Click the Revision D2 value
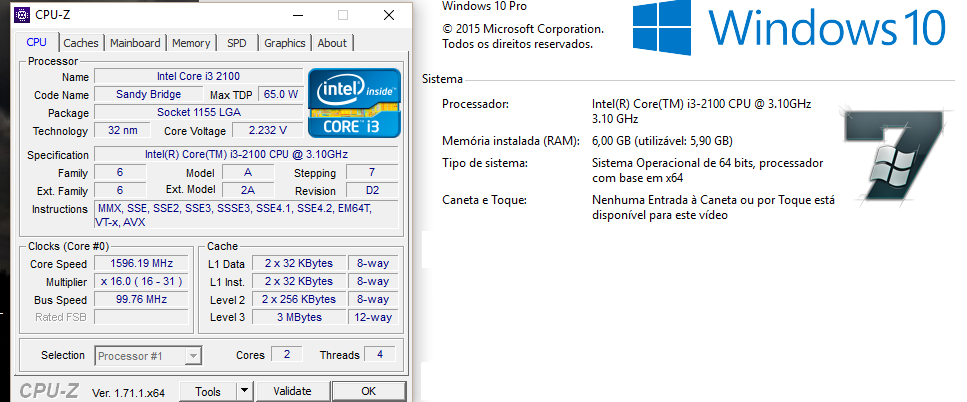Screen dimensions: 967x402 coord(372,190)
